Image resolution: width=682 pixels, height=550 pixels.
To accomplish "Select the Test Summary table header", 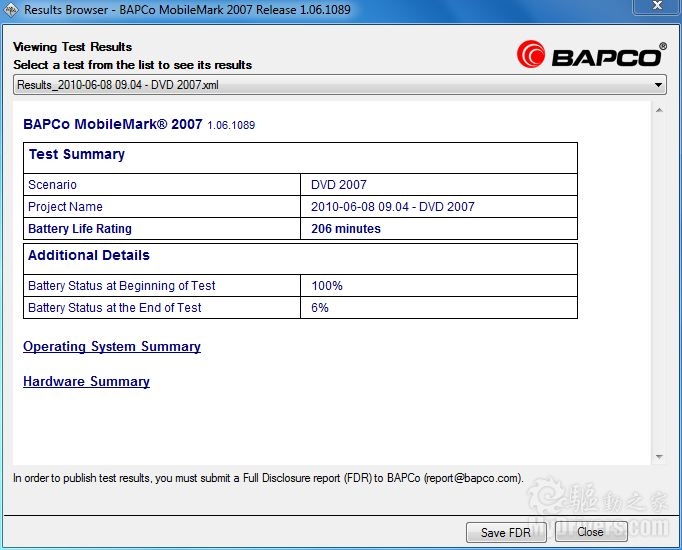I will pos(77,155).
